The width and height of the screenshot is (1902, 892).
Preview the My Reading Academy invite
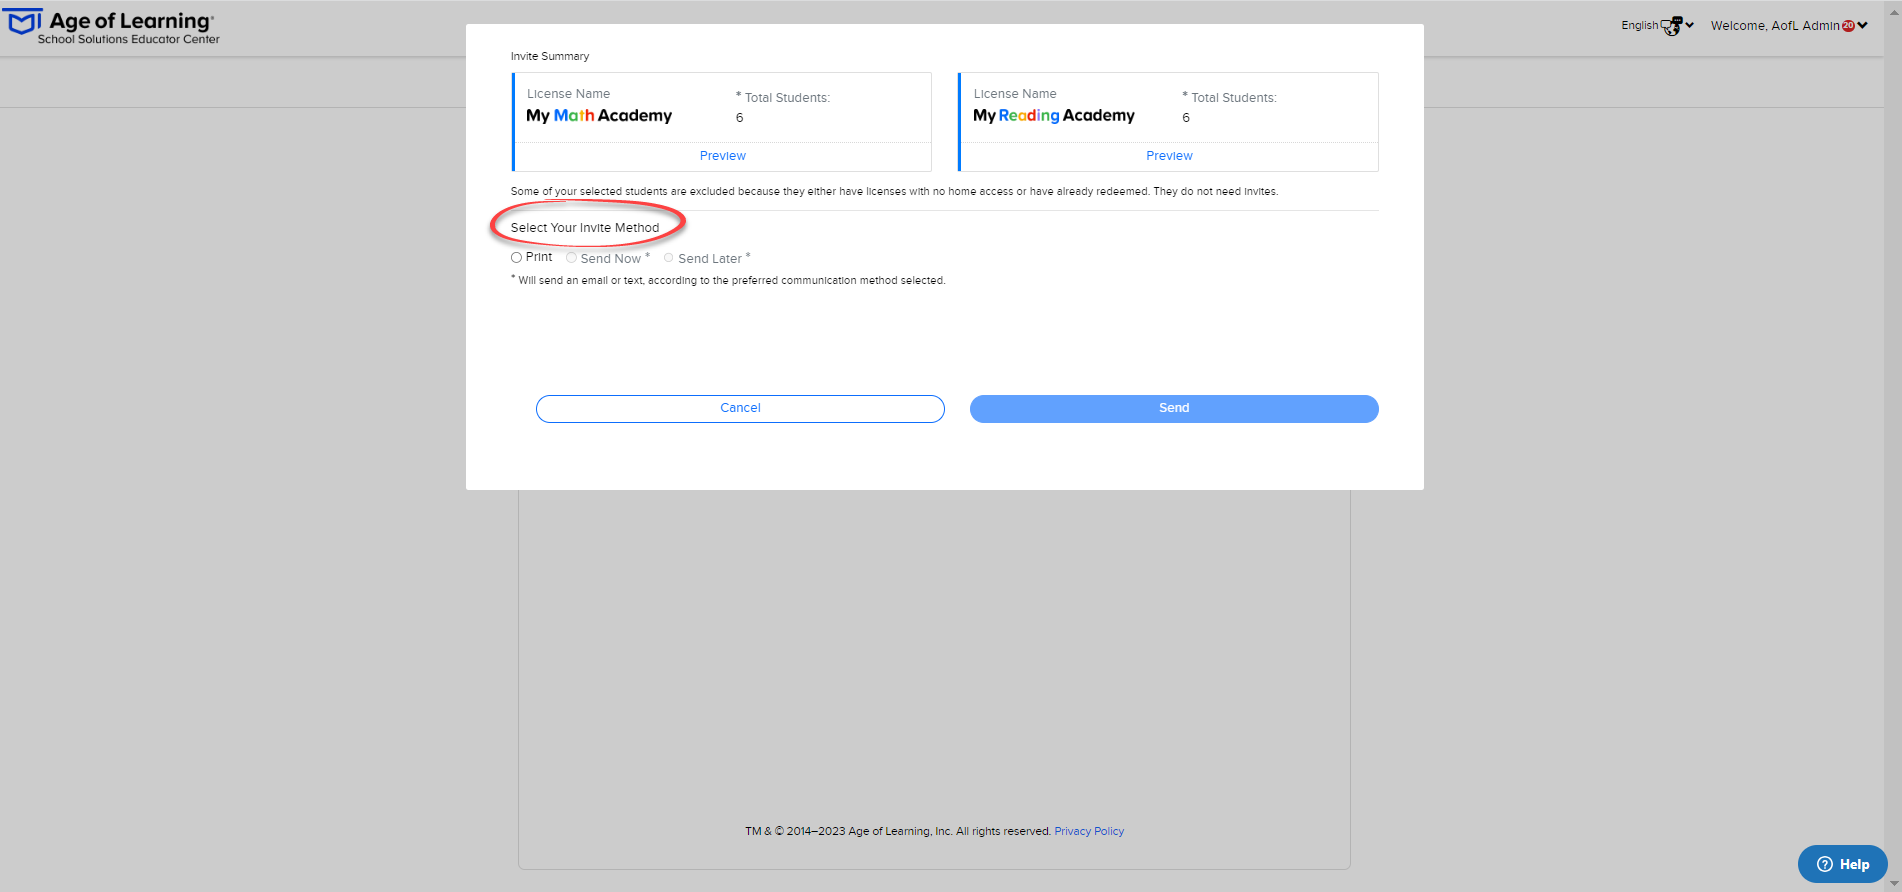coord(1169,156)
